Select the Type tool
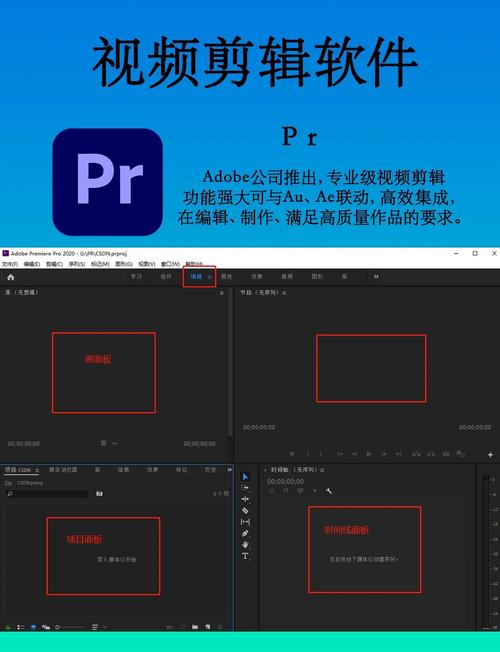Screen dimensions: 500x652 pyautogui.click(x=245, y=556)
